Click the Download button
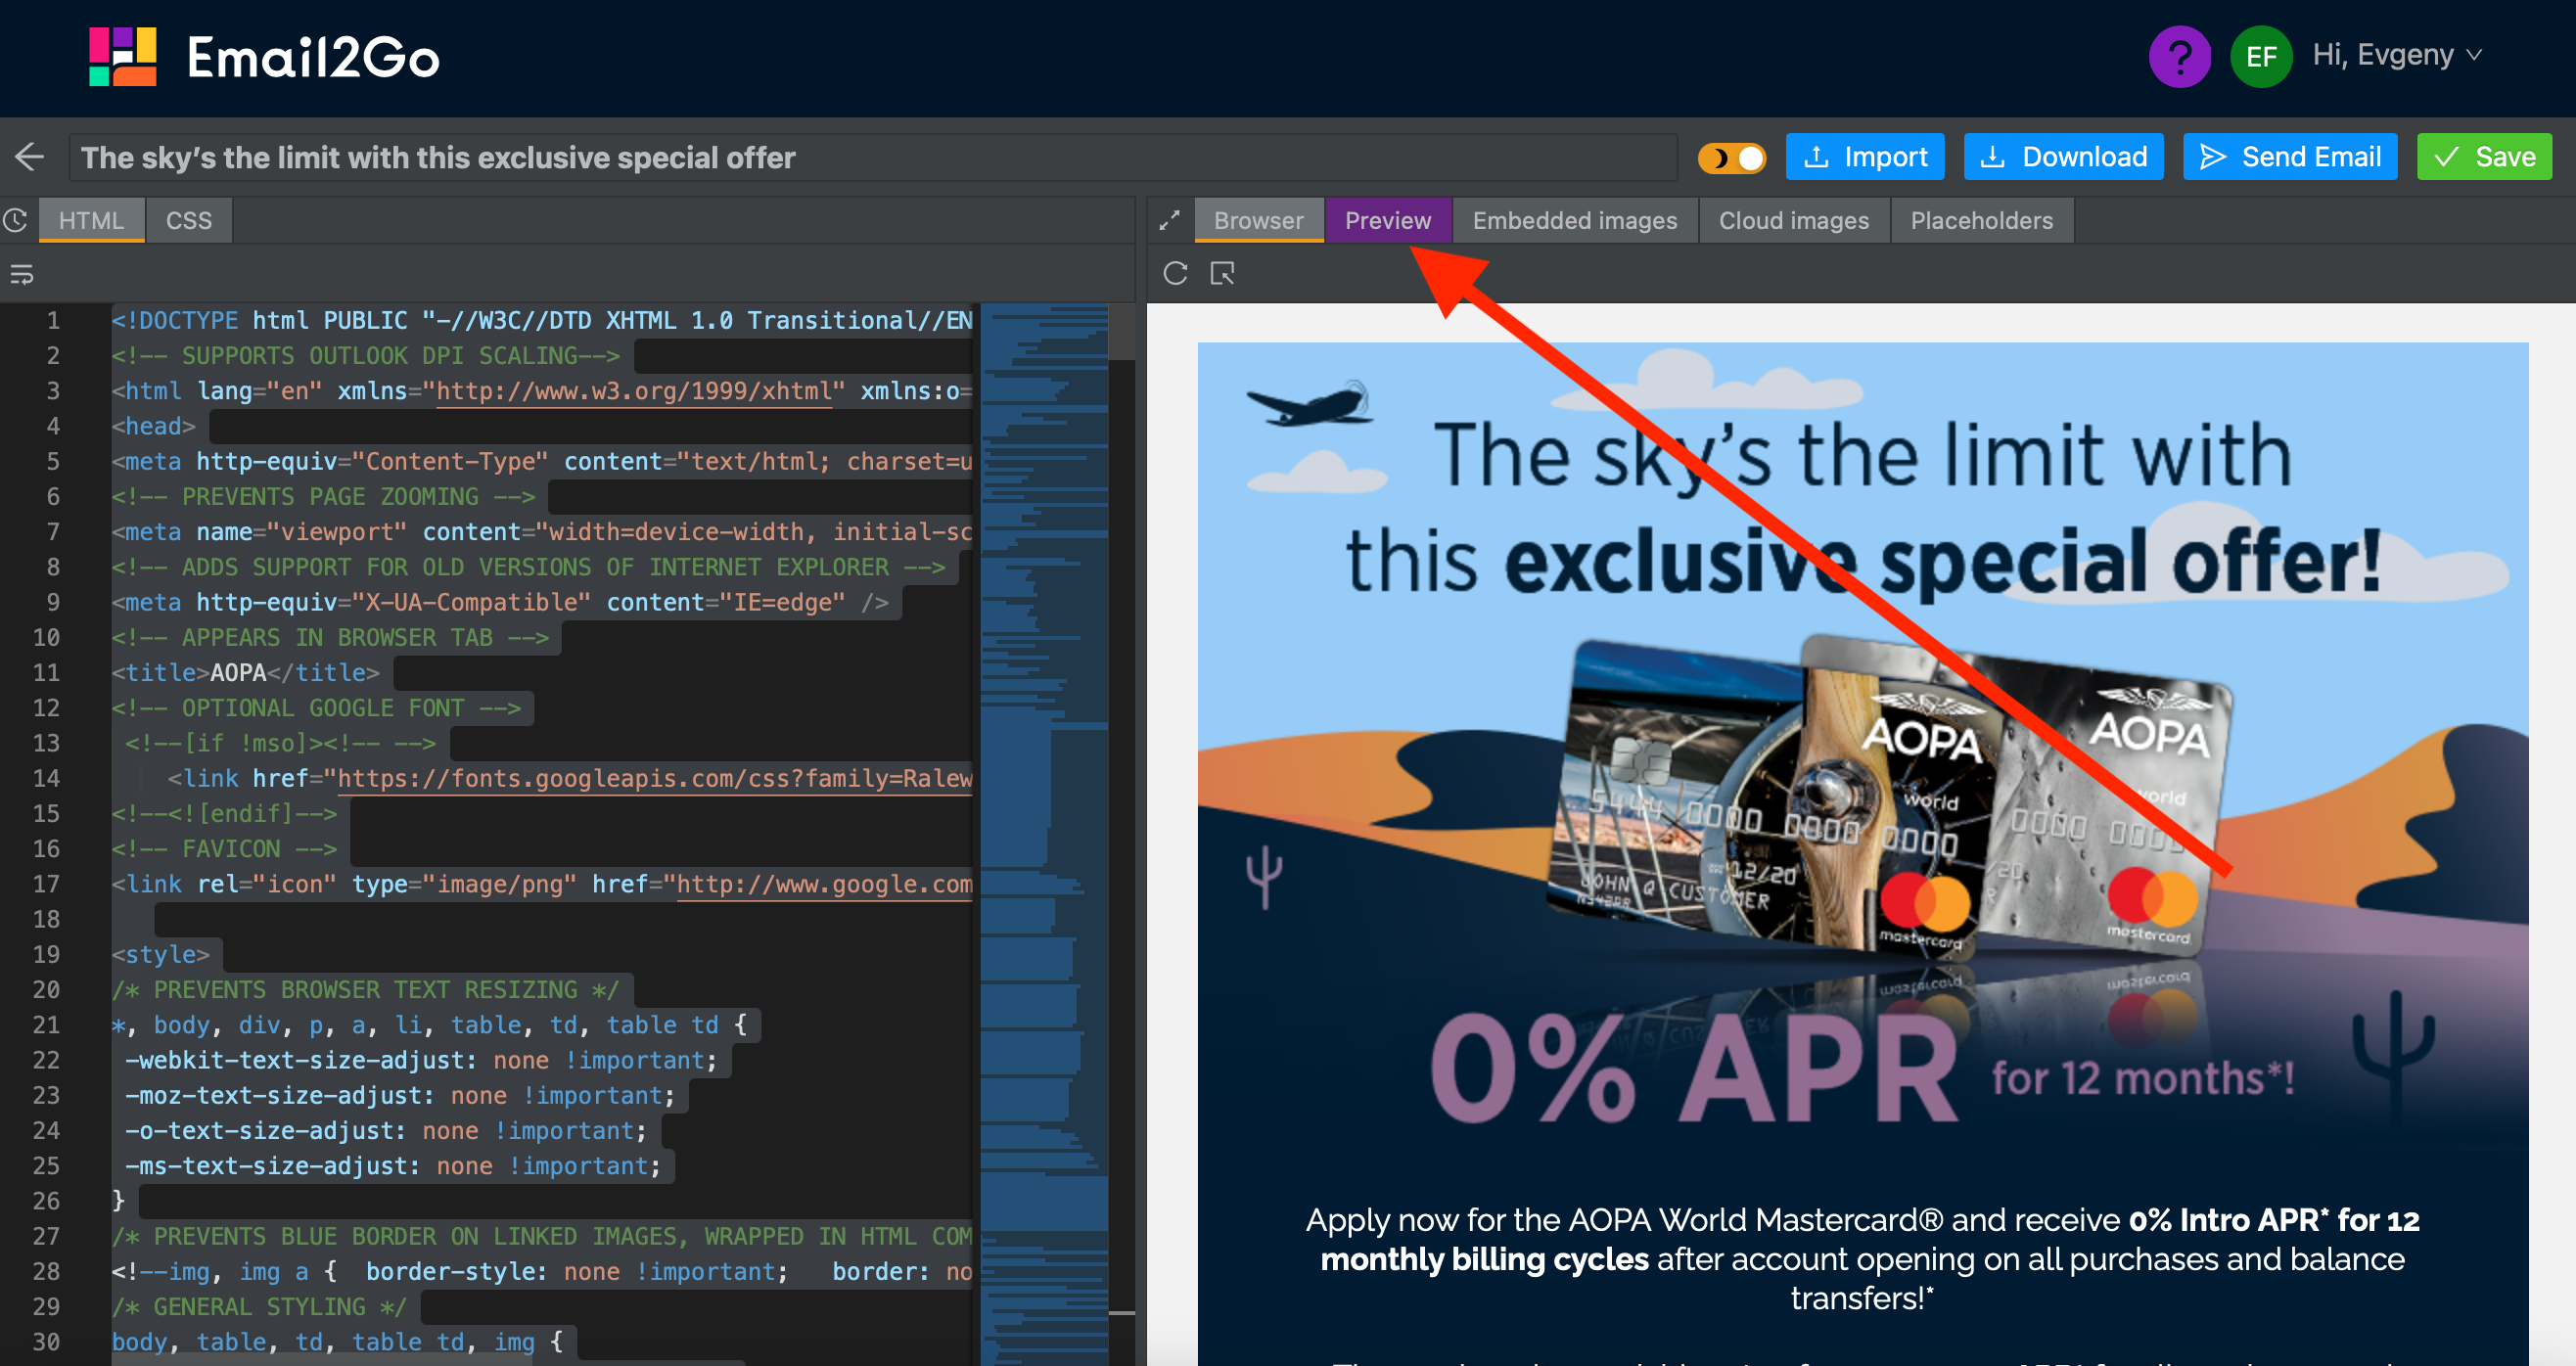The image size is (2576, 1366). [2063, 157]
